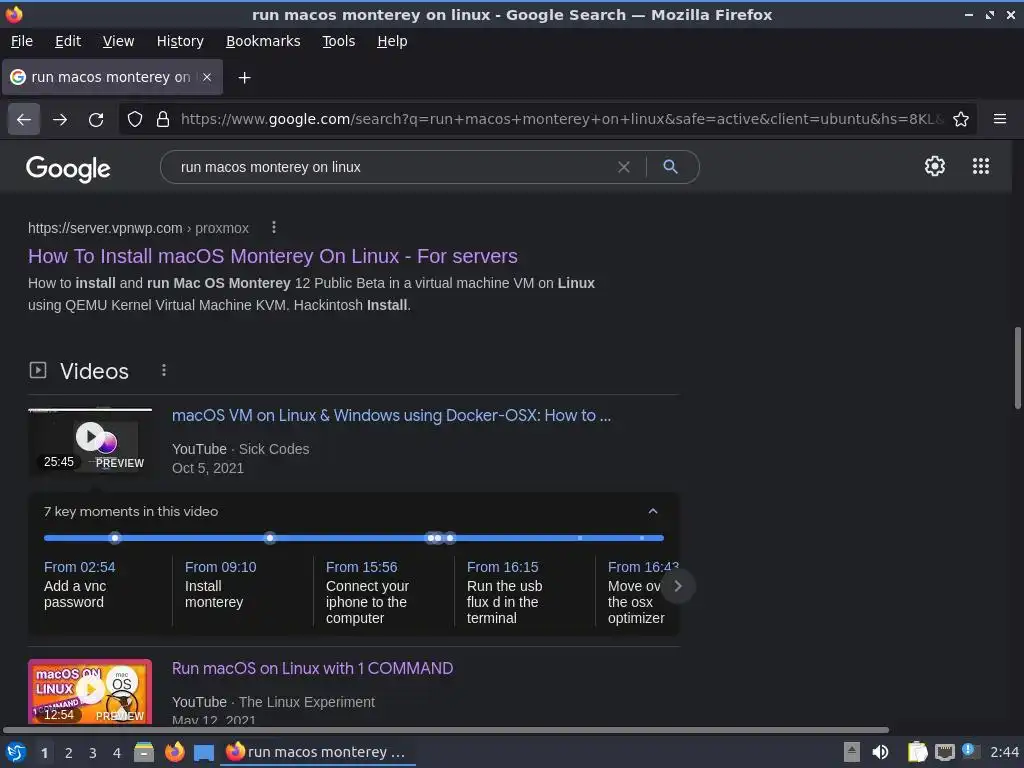The height and width of the screenshot is (768, 1024).
Task: Close the 'run macos monterey on' tab
Action: click(207, 77)
